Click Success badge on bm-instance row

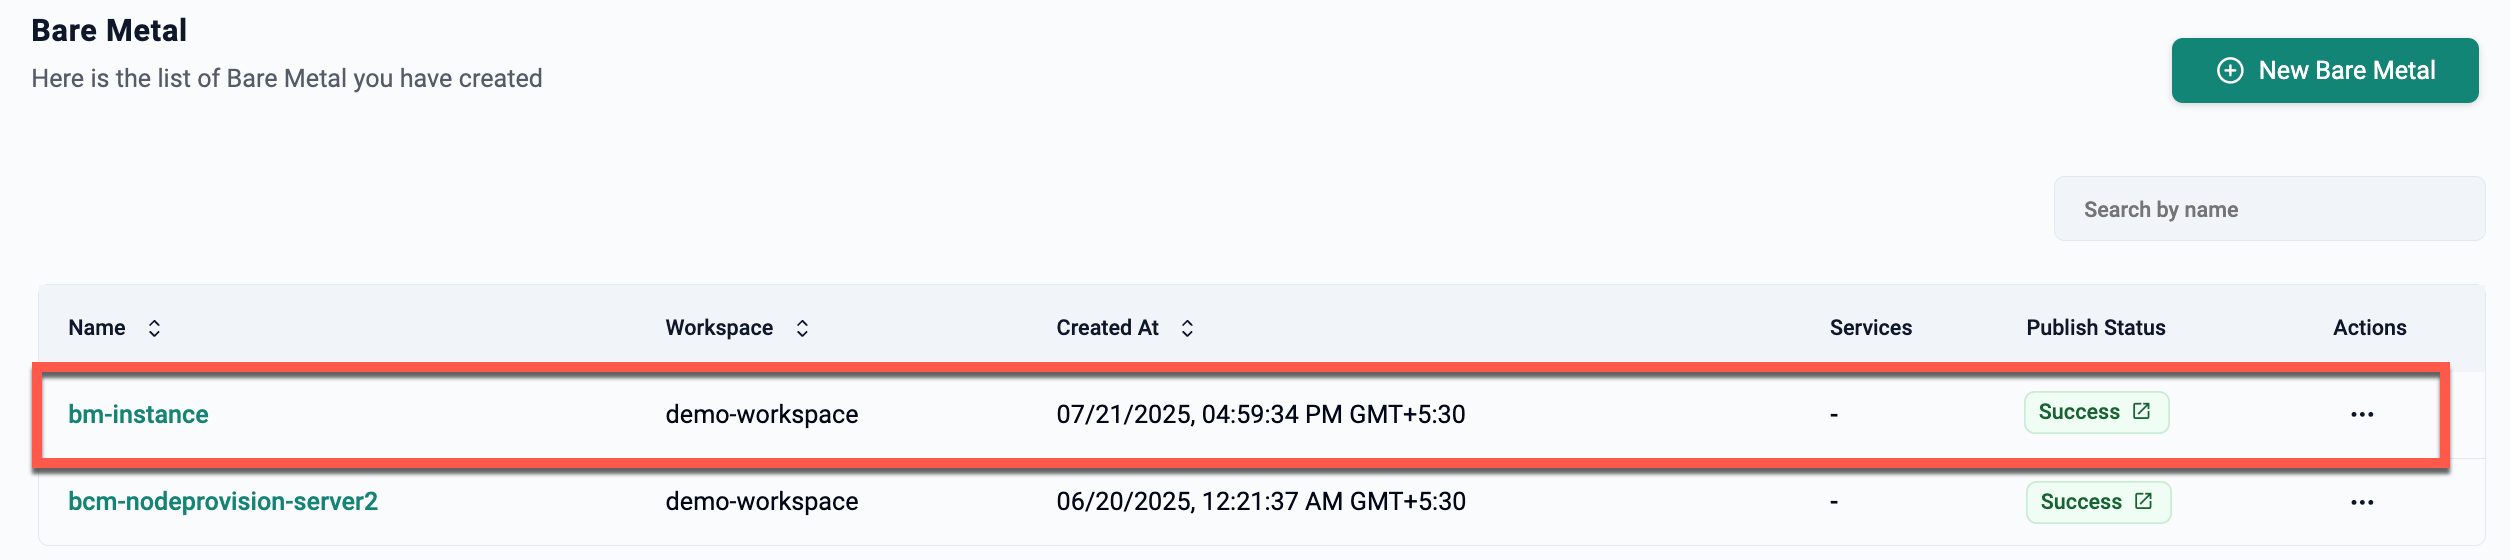(x=2079, y=412)
